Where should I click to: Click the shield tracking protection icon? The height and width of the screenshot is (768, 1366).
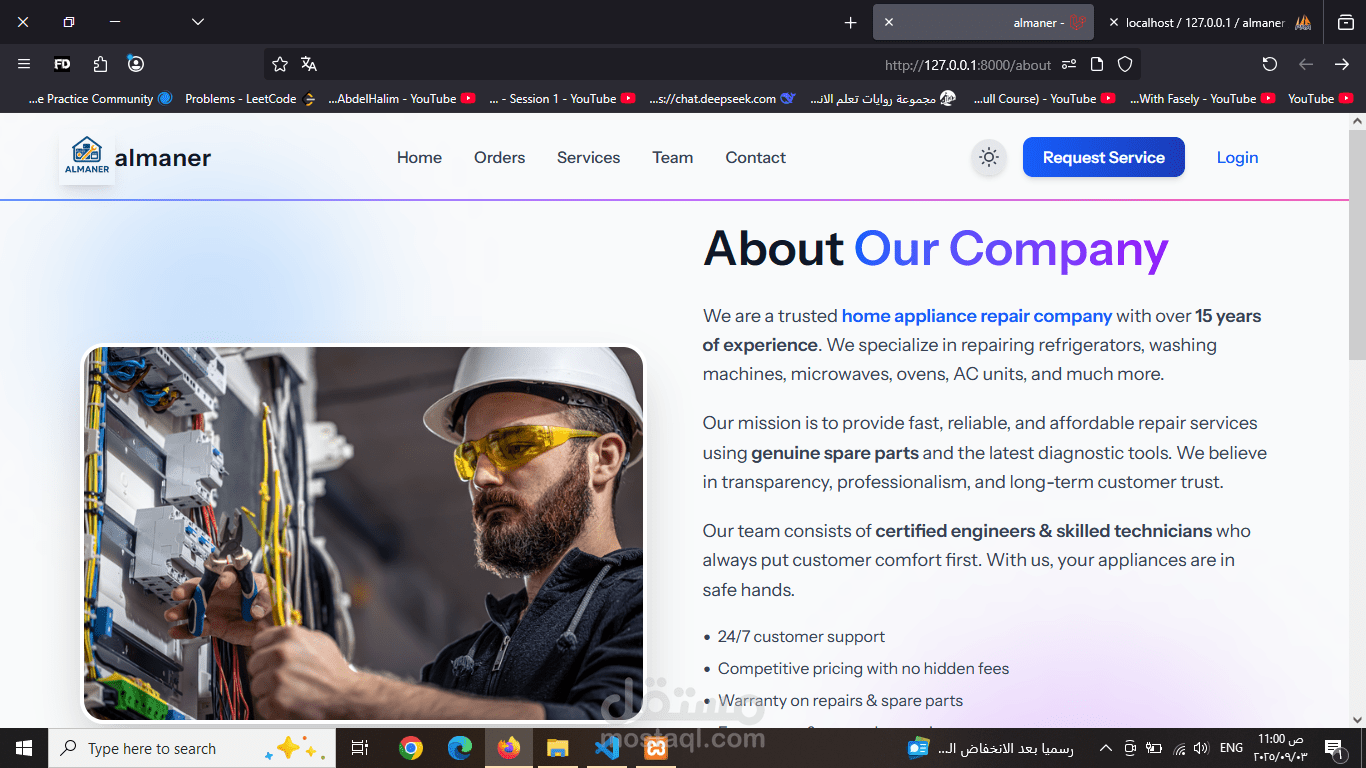[x=1125, y=64]
